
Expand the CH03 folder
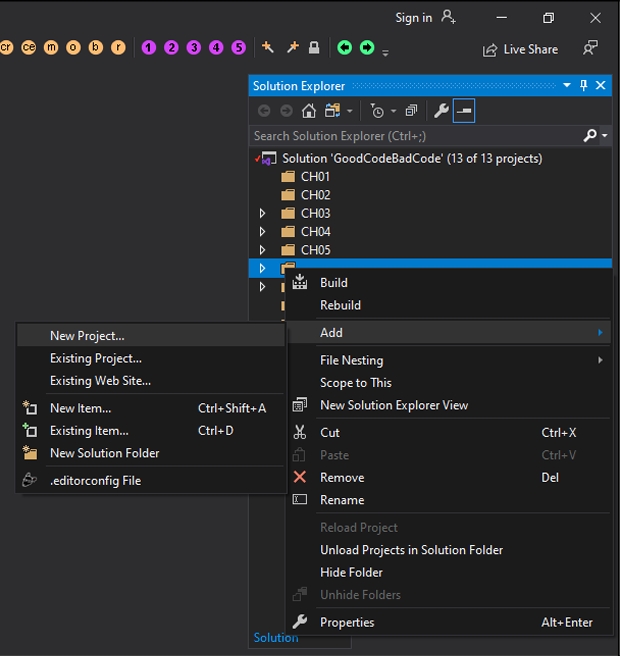(x=262, y=213)
